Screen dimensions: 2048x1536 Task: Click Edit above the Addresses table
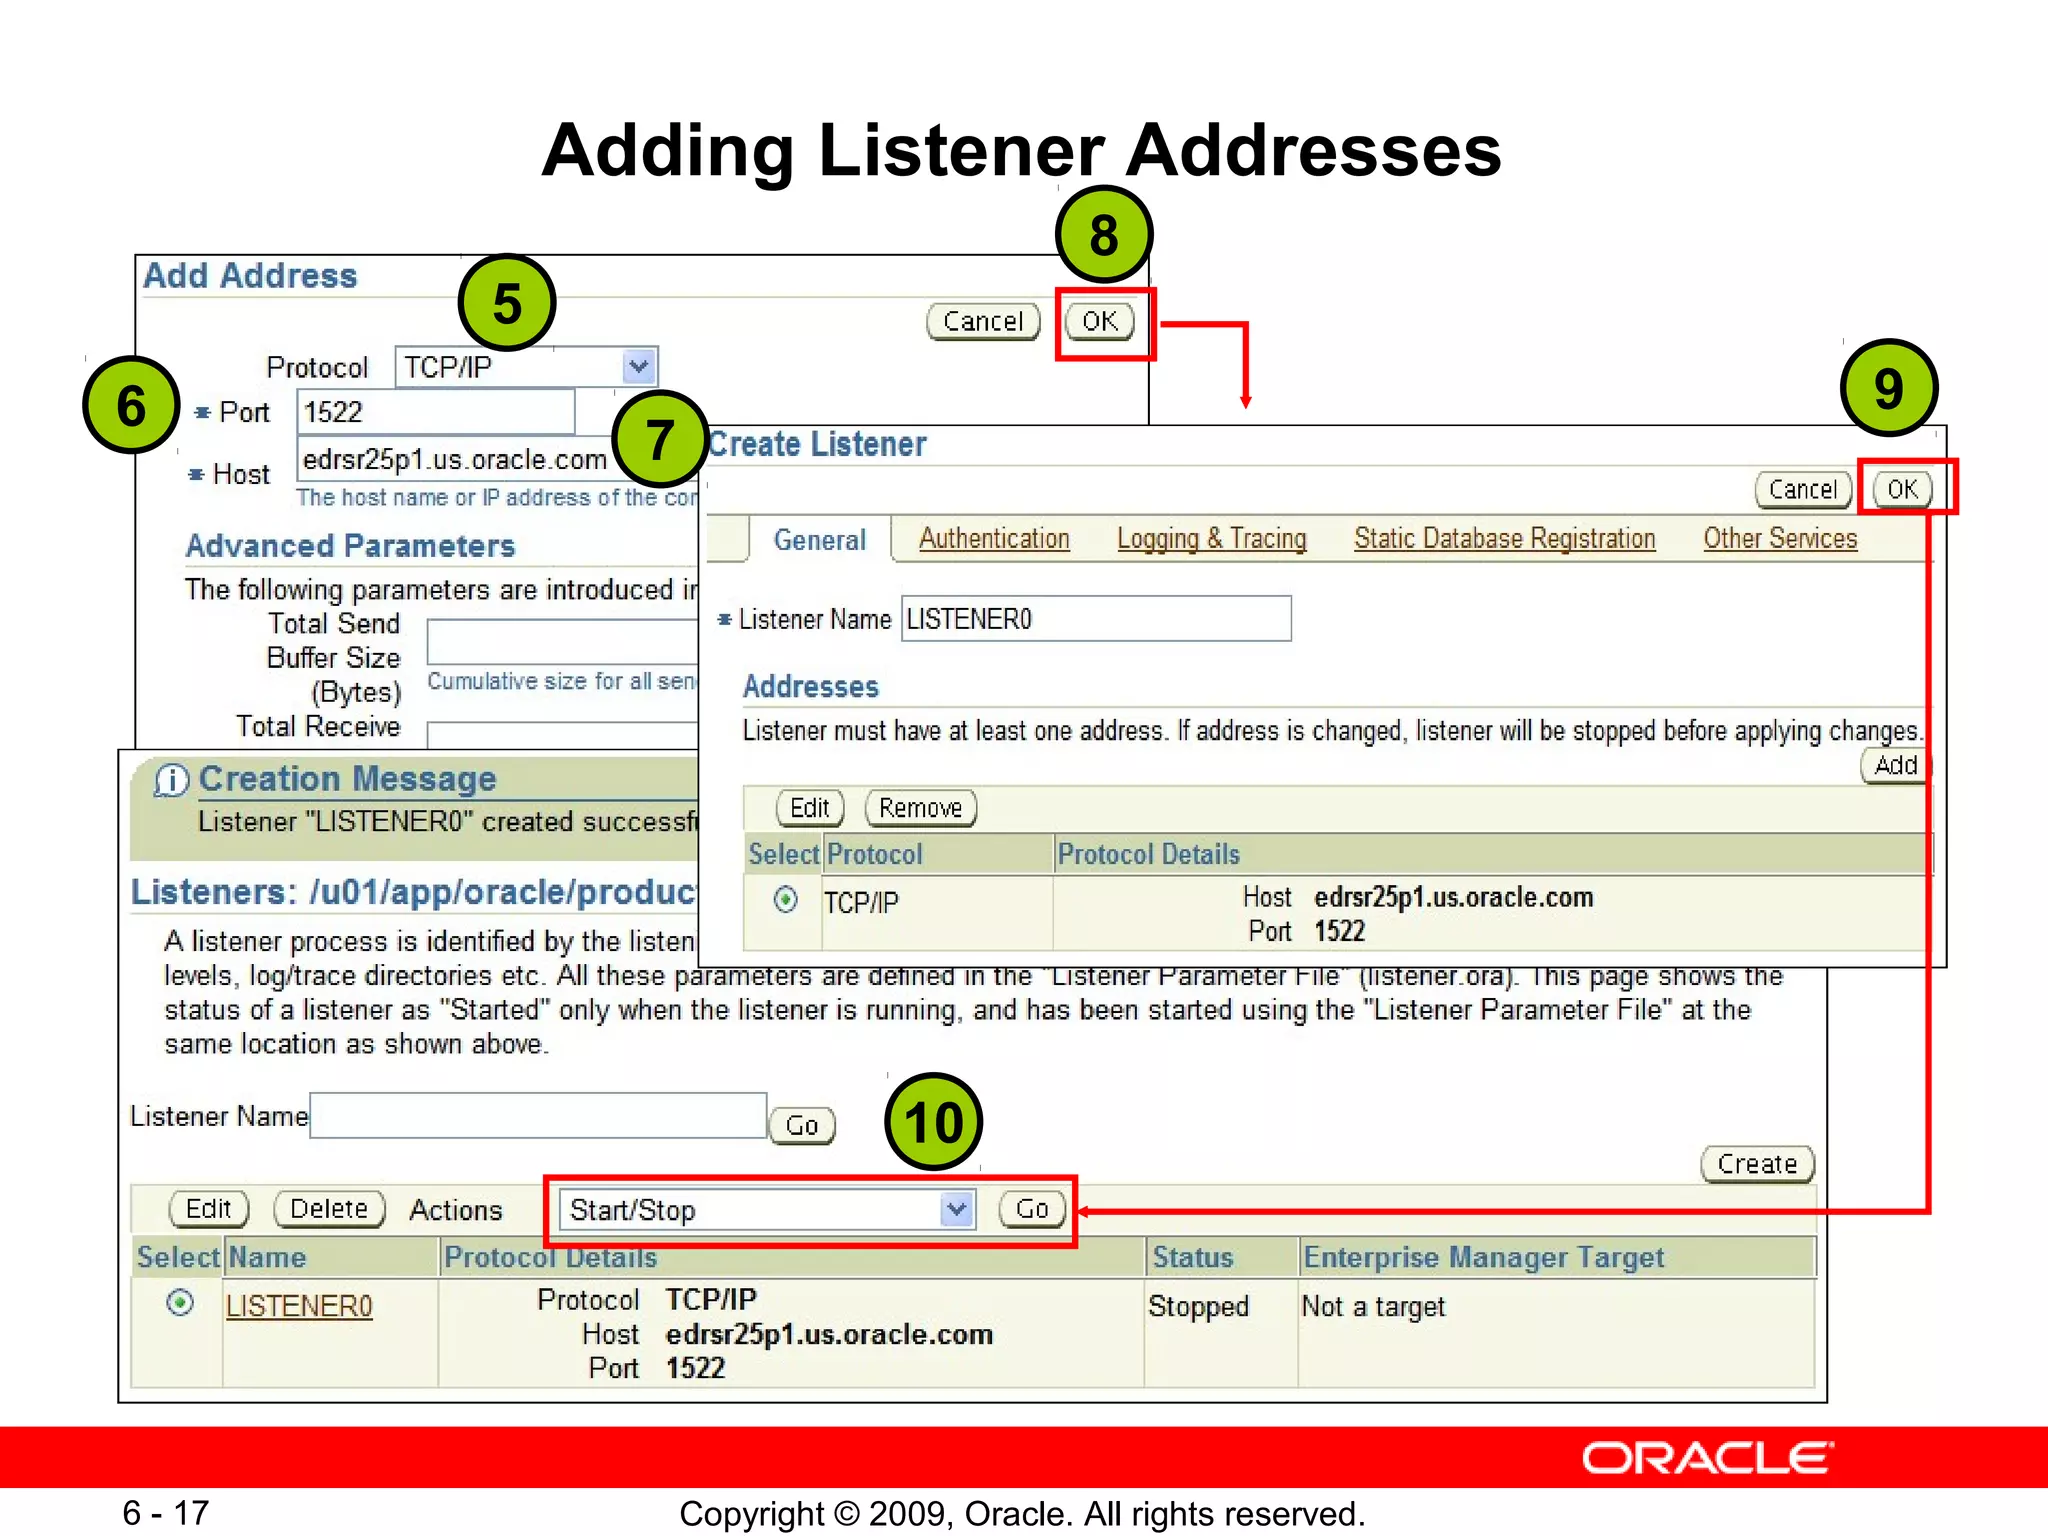click(810, 807)
